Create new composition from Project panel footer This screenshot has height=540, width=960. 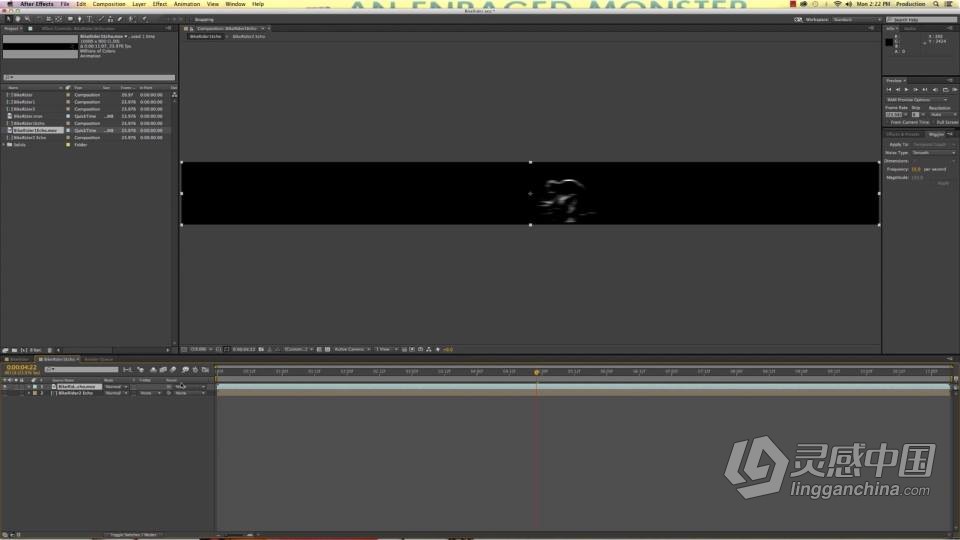pyautogui.click(x=23, y=350)
